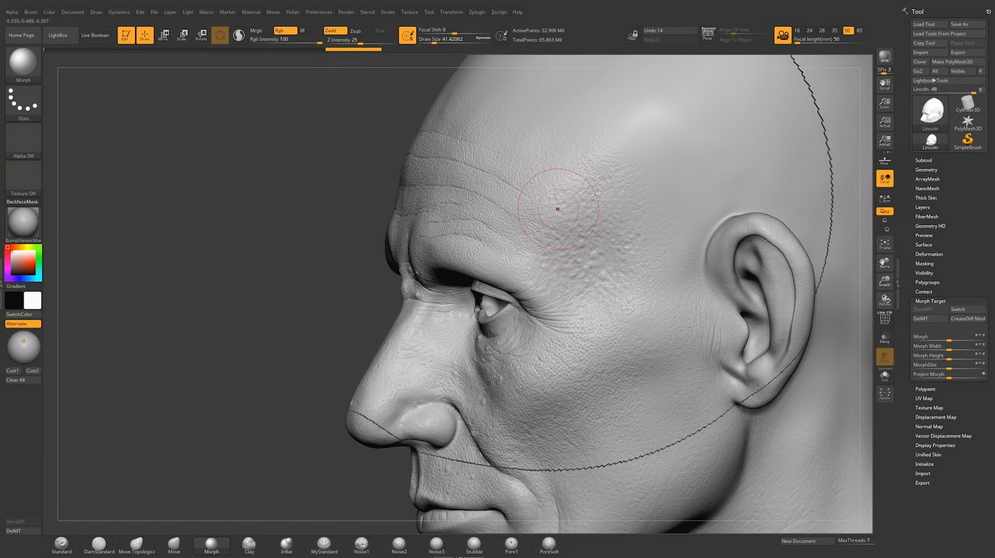The width and height of the screenshot is (995, 558).
Task: Open the Alpha Off slot
Action: [23, 141]
